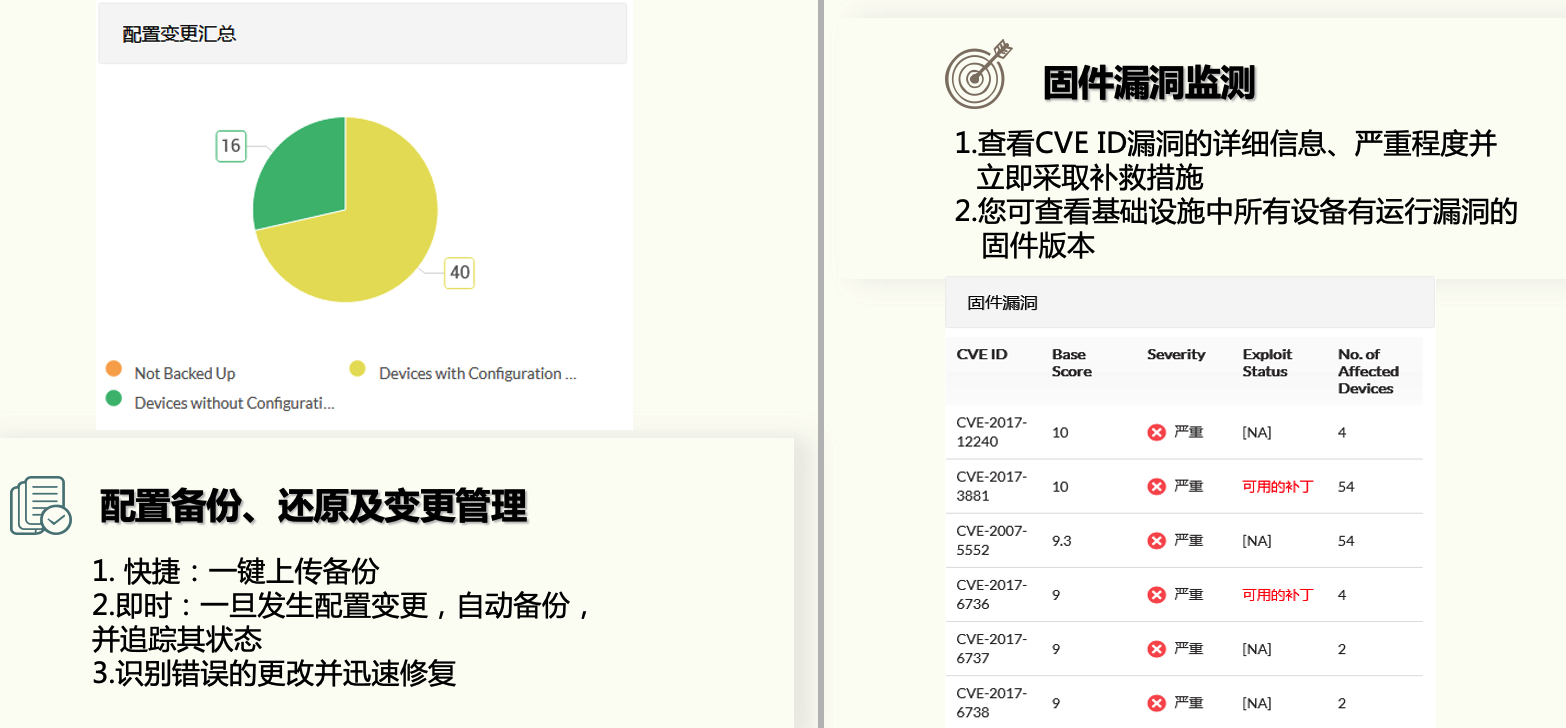This screenshot has width=1566, height=728.
Task: Click the 严重 severity icon for CVE-2007-5552
Action: 1157,540
